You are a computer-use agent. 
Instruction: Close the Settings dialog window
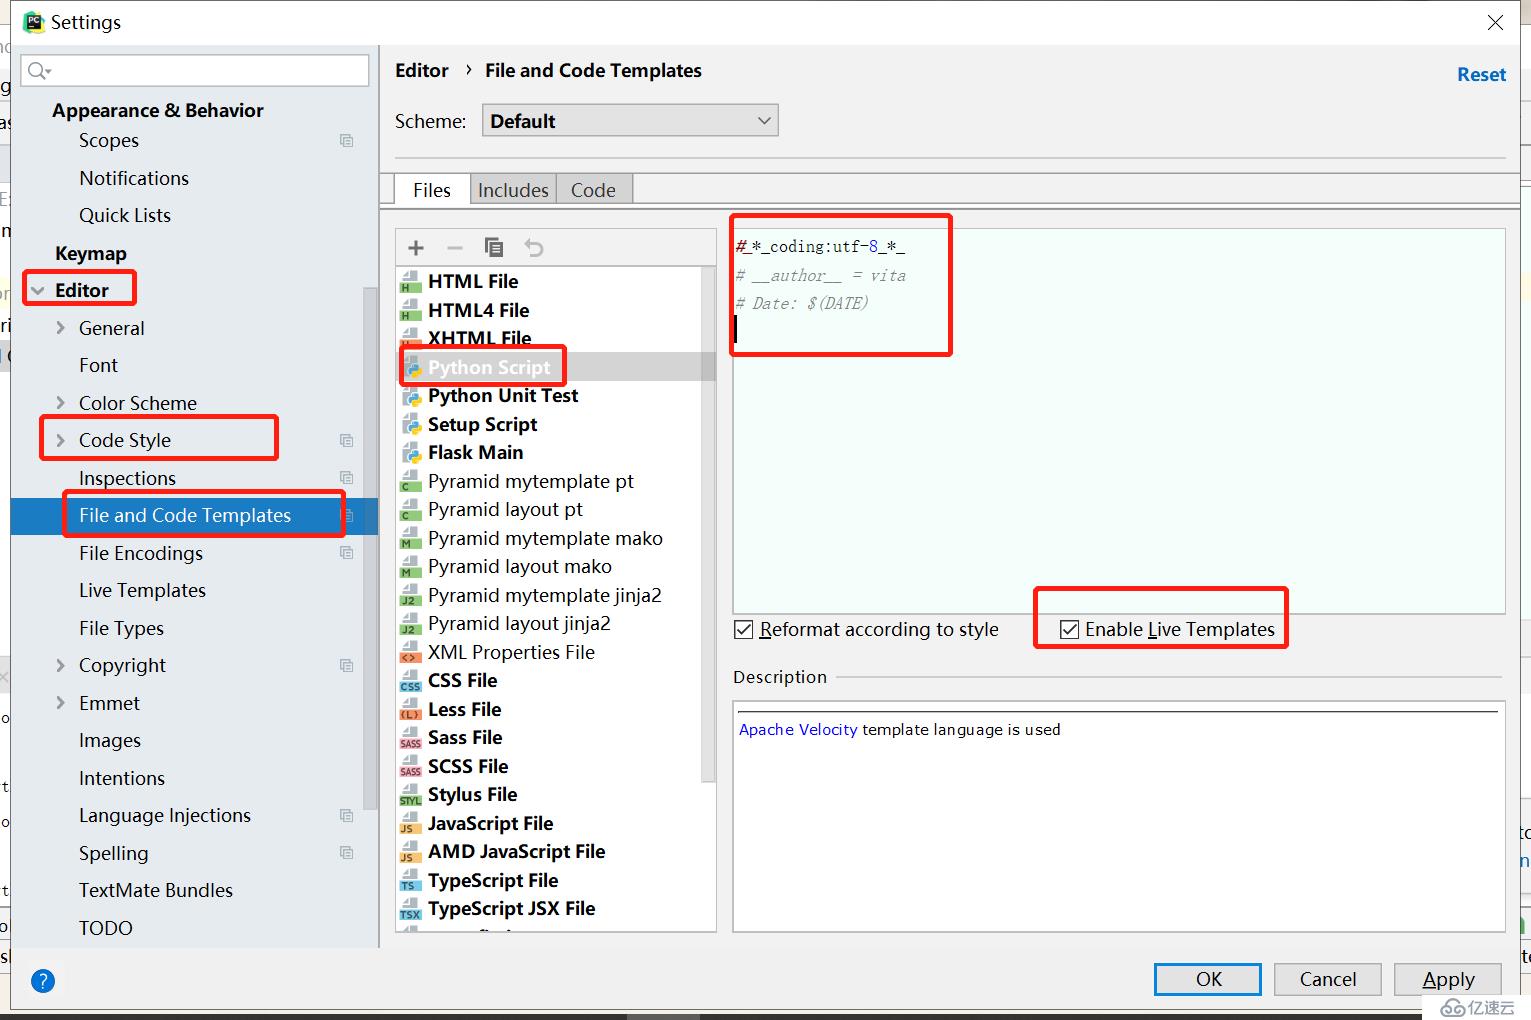tap(1495, 22)
